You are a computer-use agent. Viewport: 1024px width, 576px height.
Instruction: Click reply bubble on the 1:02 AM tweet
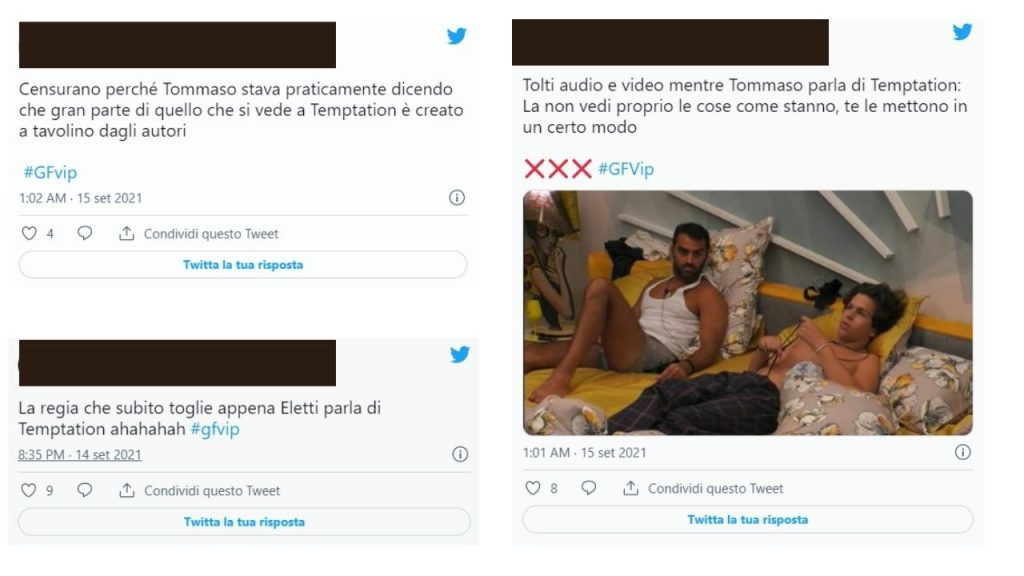coord(85,234)
